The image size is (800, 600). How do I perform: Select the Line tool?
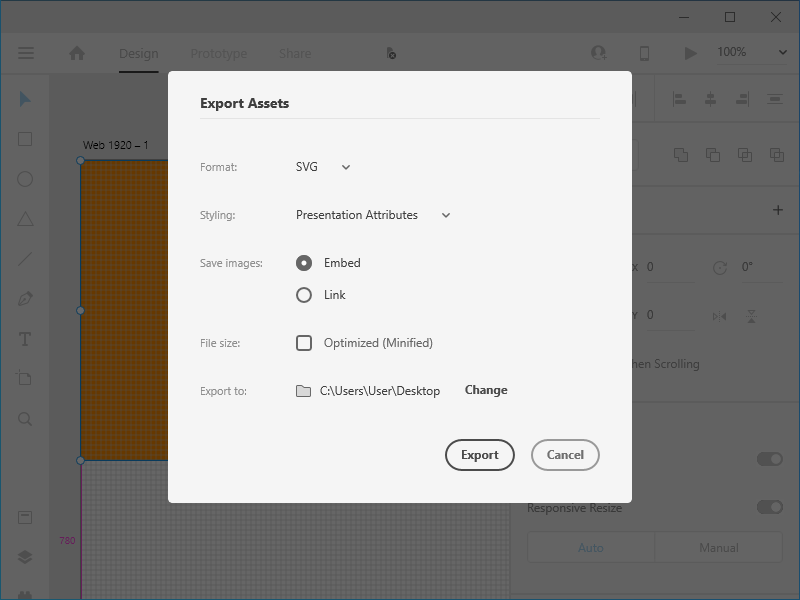pyautogui.click(x=26, y=259)
